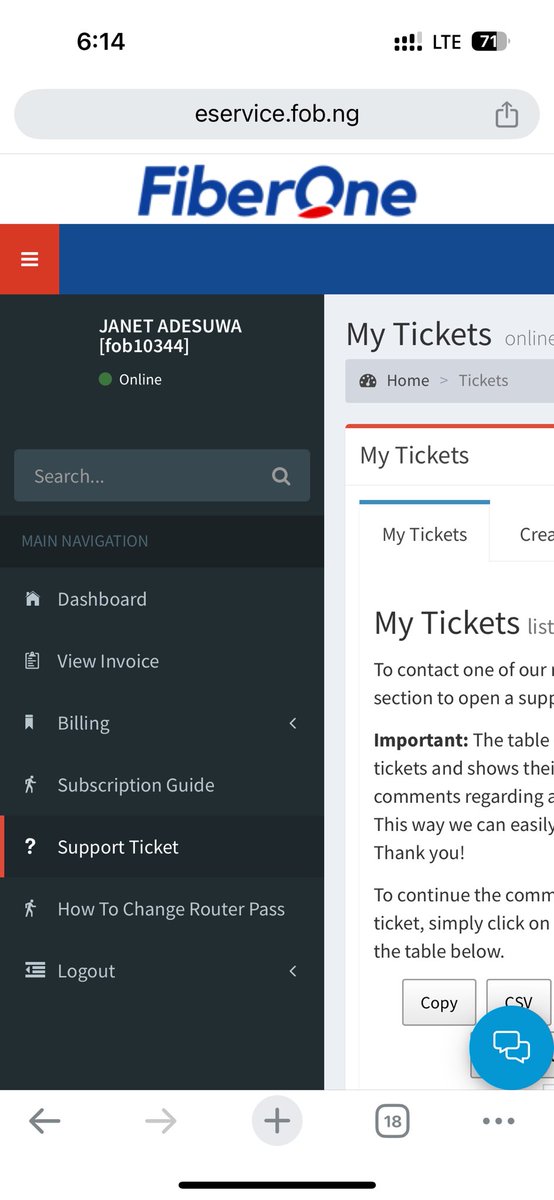The width and height of the screenshot is (554, 1200).
Task: Go back with browser back arrow
Action: [45, 1121]
